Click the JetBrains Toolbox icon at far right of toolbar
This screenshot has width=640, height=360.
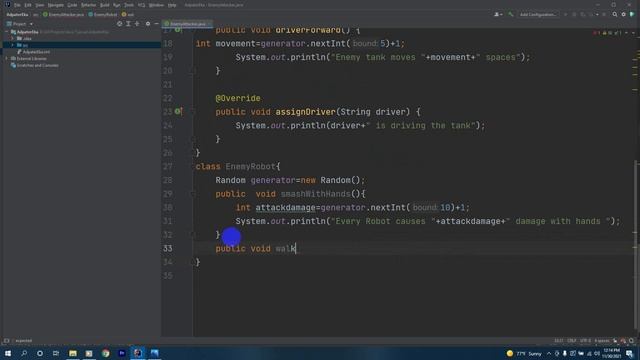(632, 14)
